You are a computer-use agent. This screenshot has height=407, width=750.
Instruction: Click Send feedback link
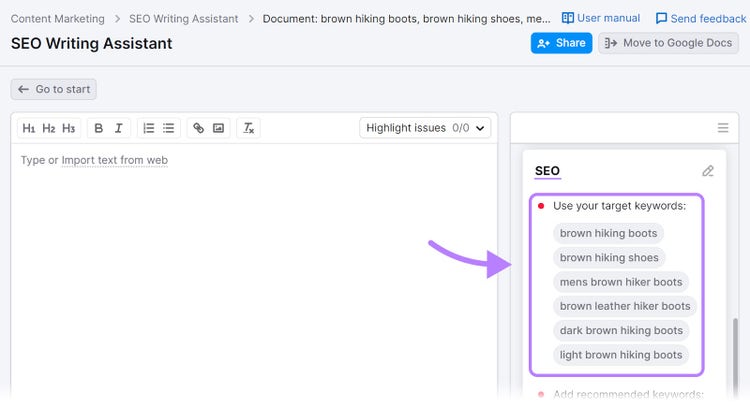point(701,19)
